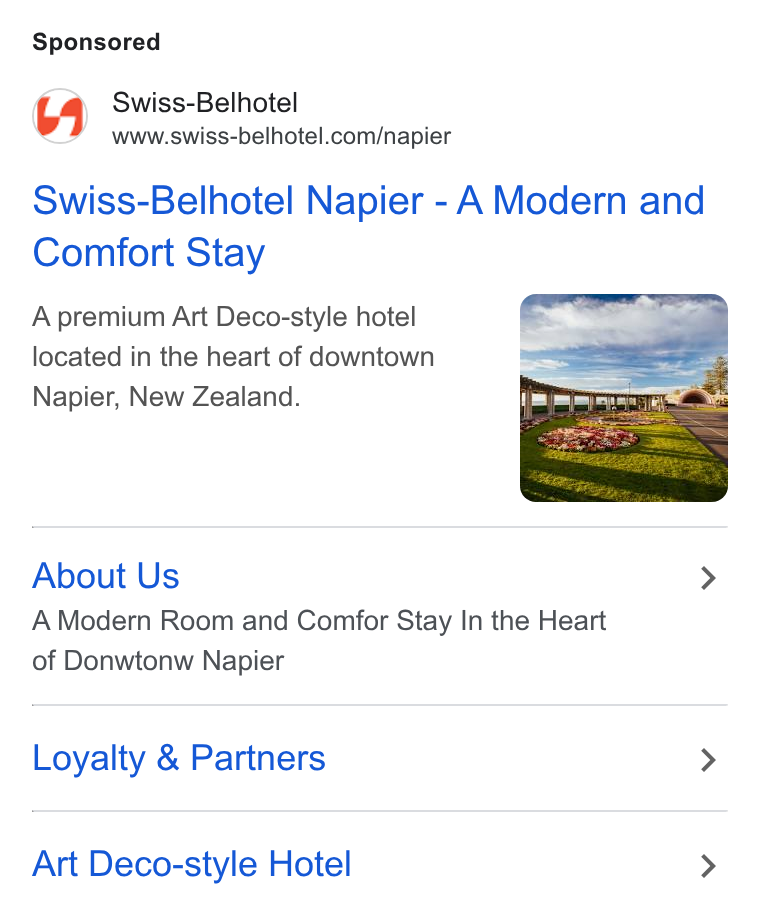The image size is (760, 916).
Task: Click the Swiss-Belhotel advertiser name
Action: [205, 103]
